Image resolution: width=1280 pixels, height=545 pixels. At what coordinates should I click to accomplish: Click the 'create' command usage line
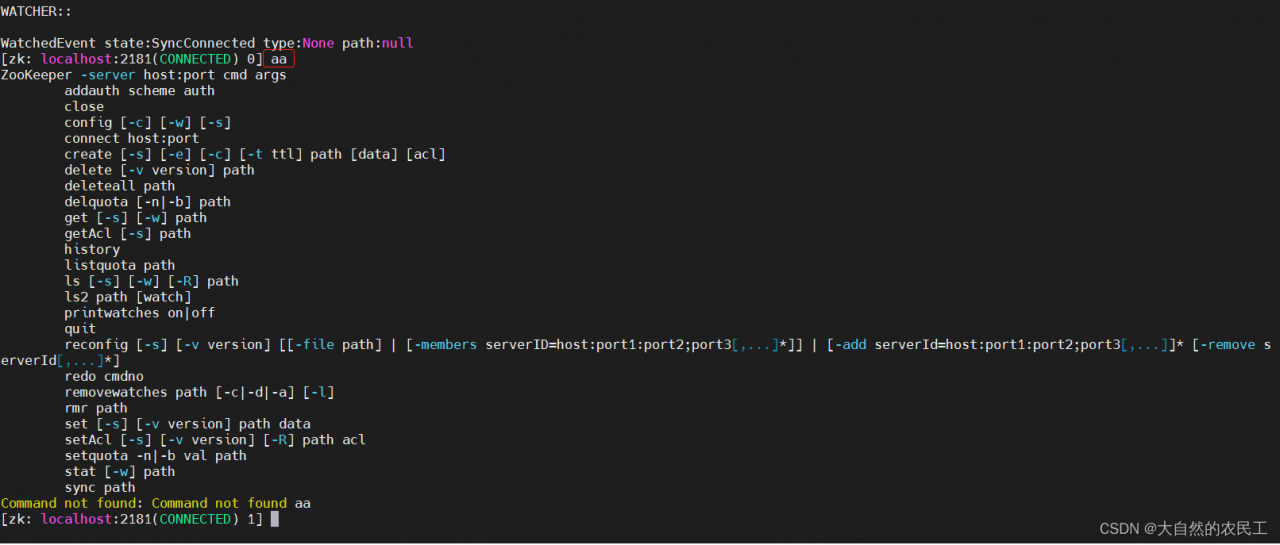coord(255,154)
